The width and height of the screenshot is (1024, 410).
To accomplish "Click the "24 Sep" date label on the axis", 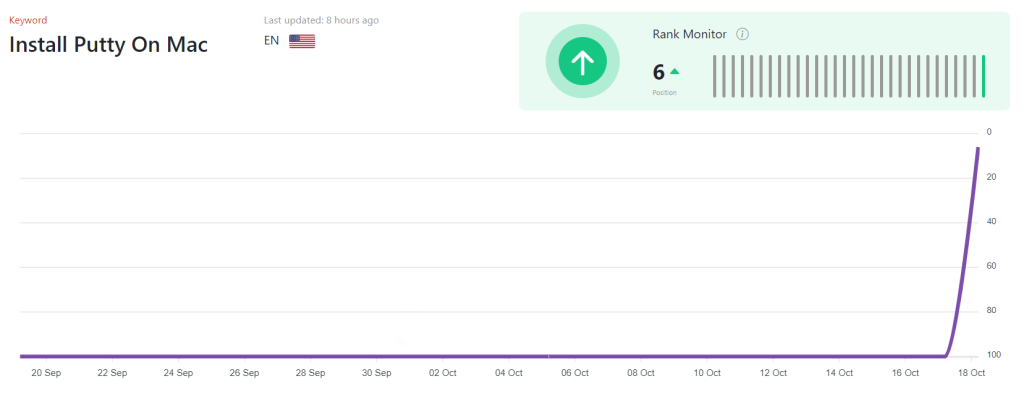I will 178,373.
